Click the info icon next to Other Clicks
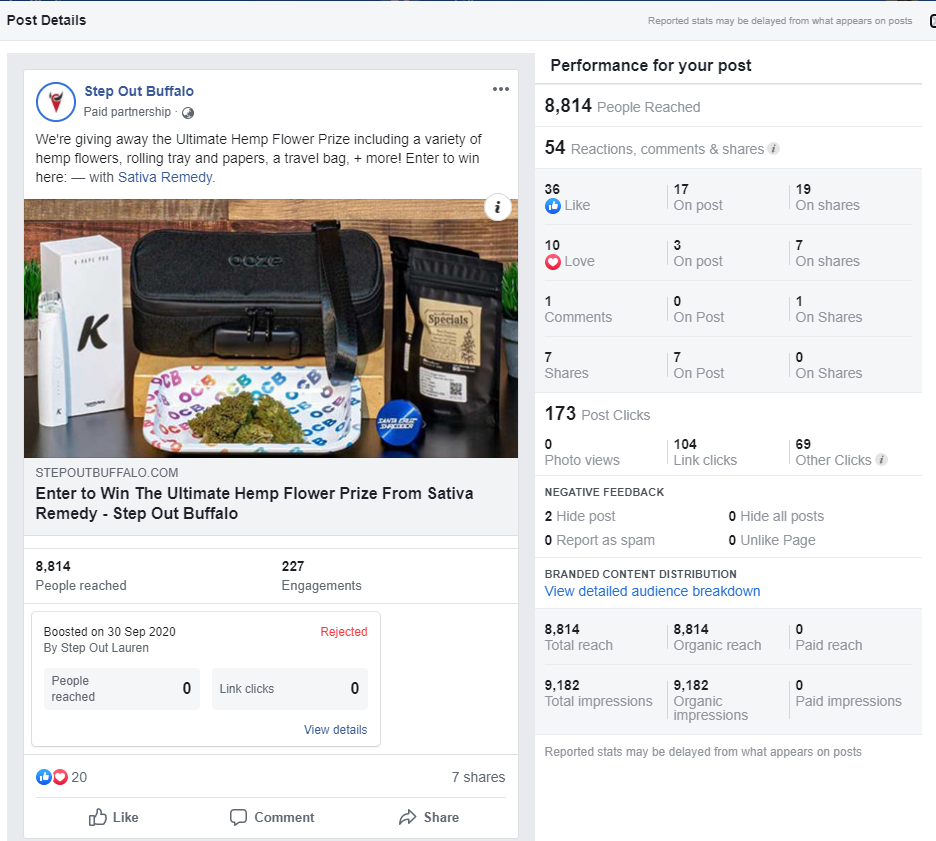This screenshot has width=936, height=841. 881,460
